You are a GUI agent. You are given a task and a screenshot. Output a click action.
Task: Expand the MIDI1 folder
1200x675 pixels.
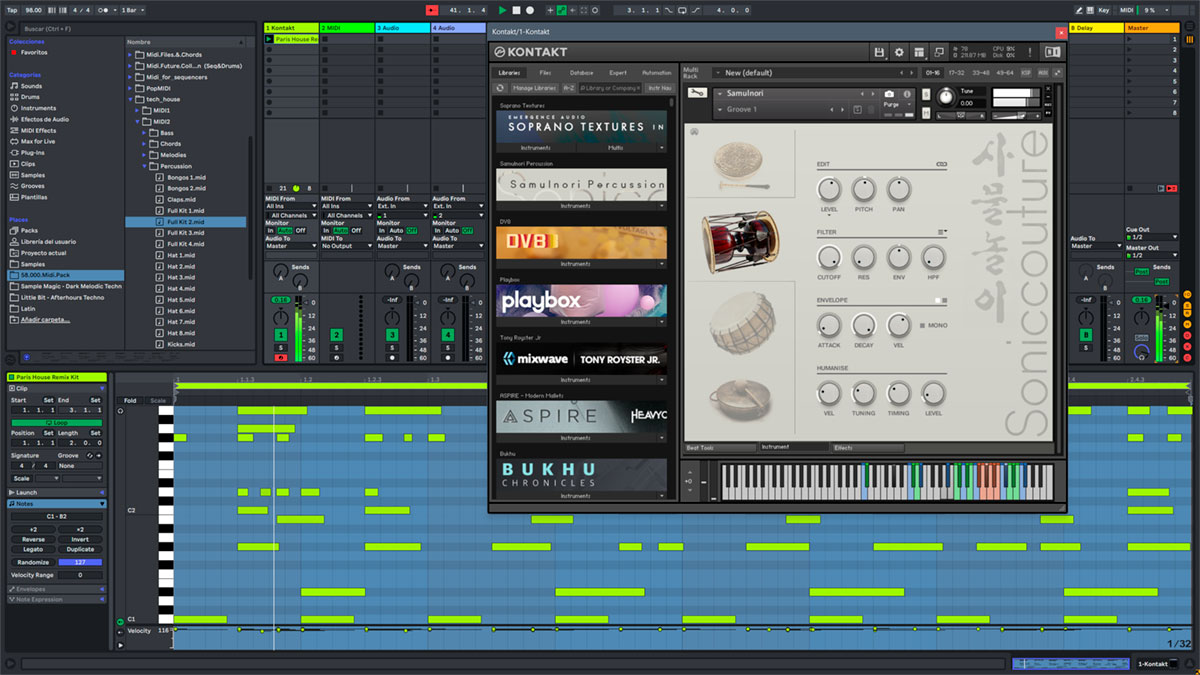coord(138,110)
